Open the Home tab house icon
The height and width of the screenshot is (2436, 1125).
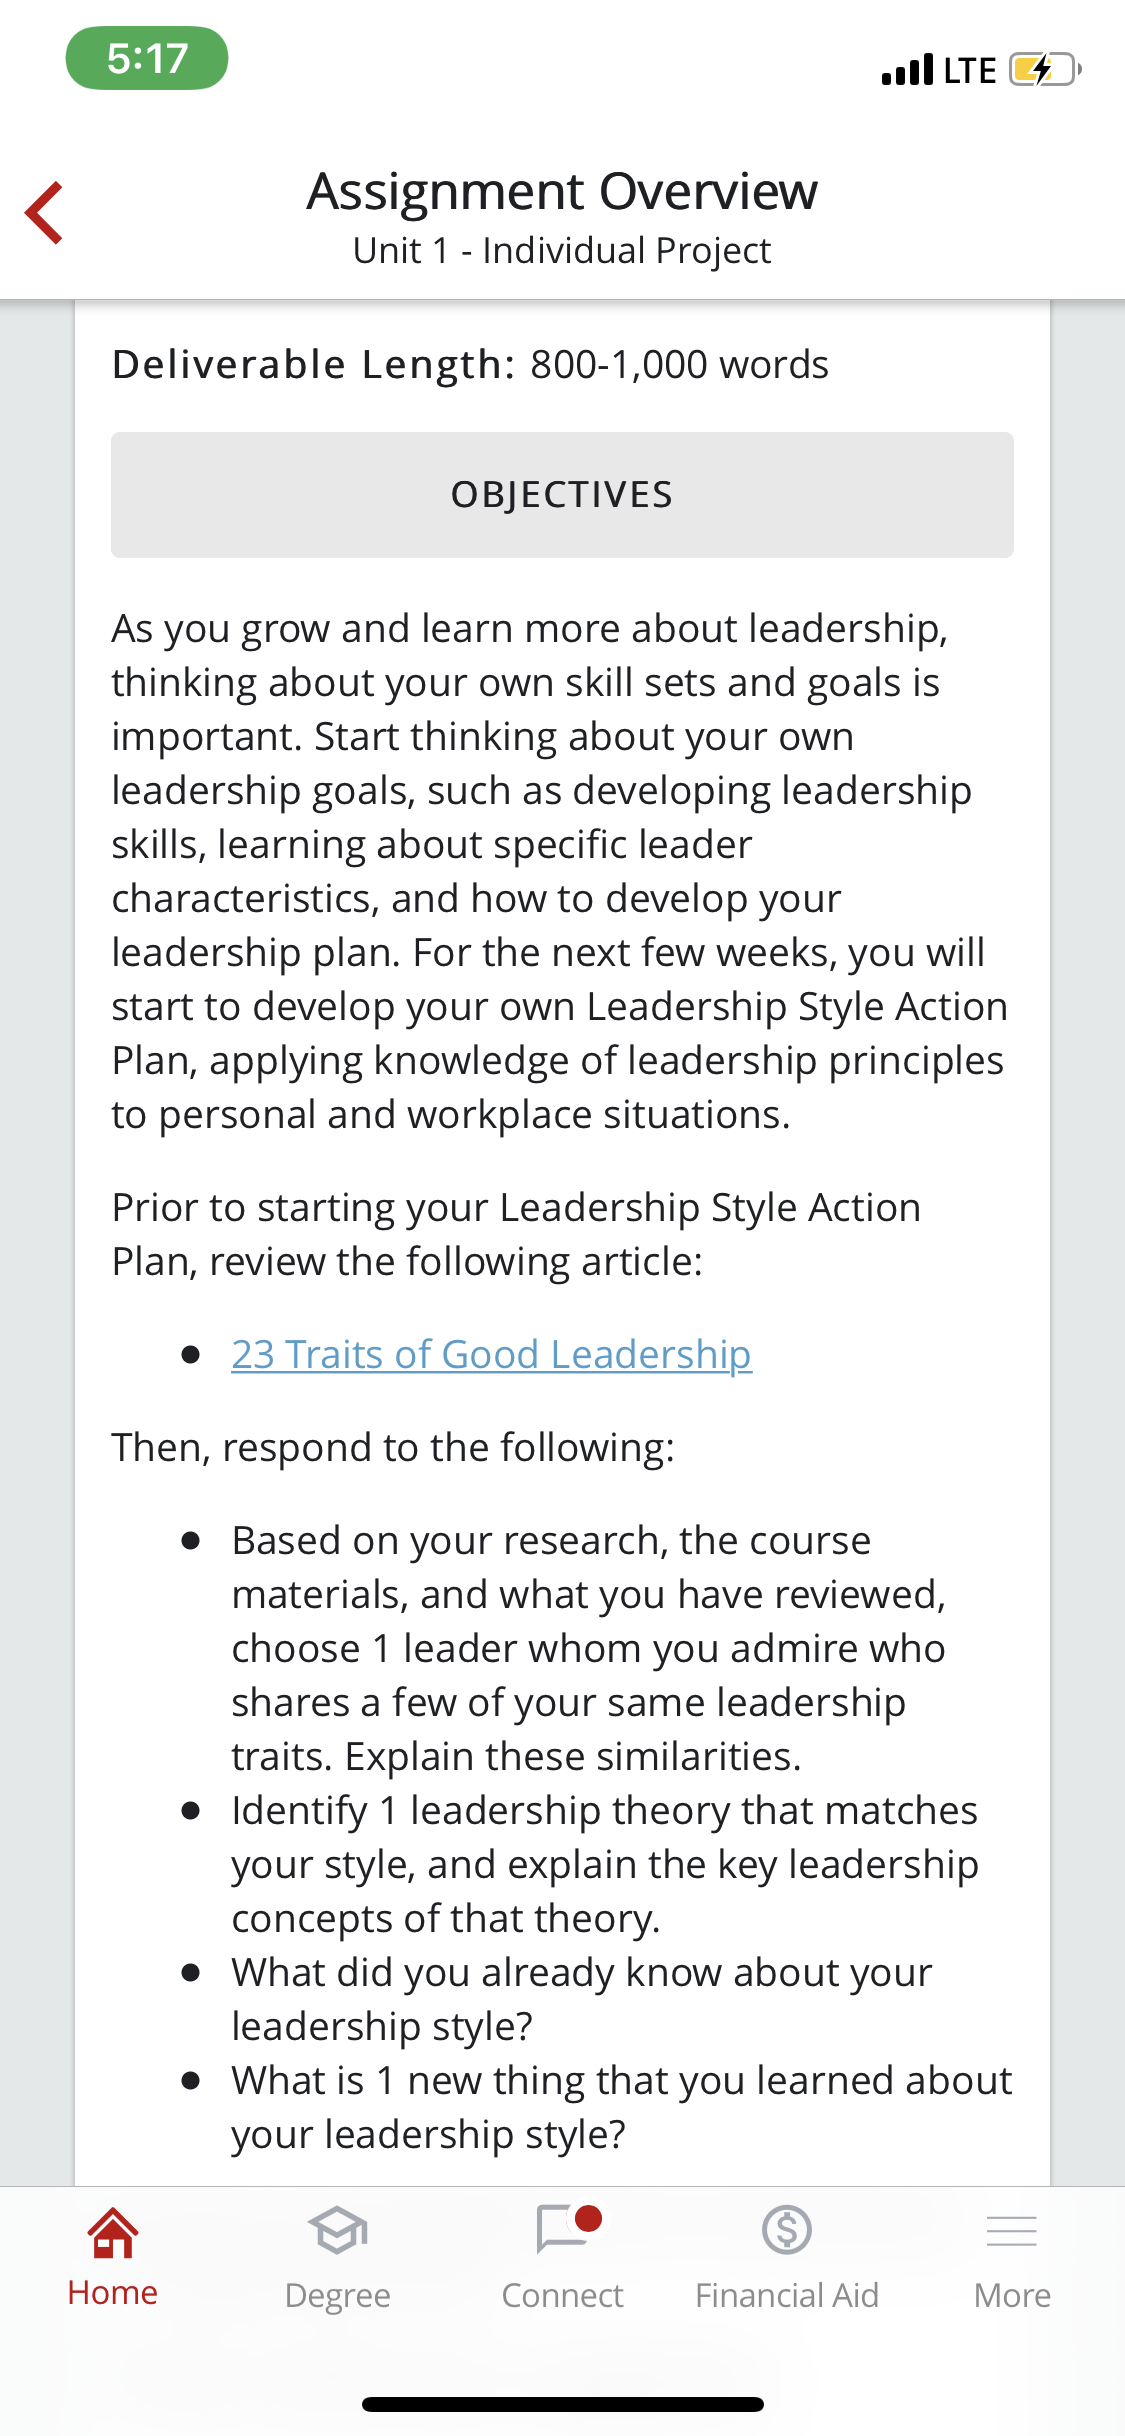pos(113,2232)
